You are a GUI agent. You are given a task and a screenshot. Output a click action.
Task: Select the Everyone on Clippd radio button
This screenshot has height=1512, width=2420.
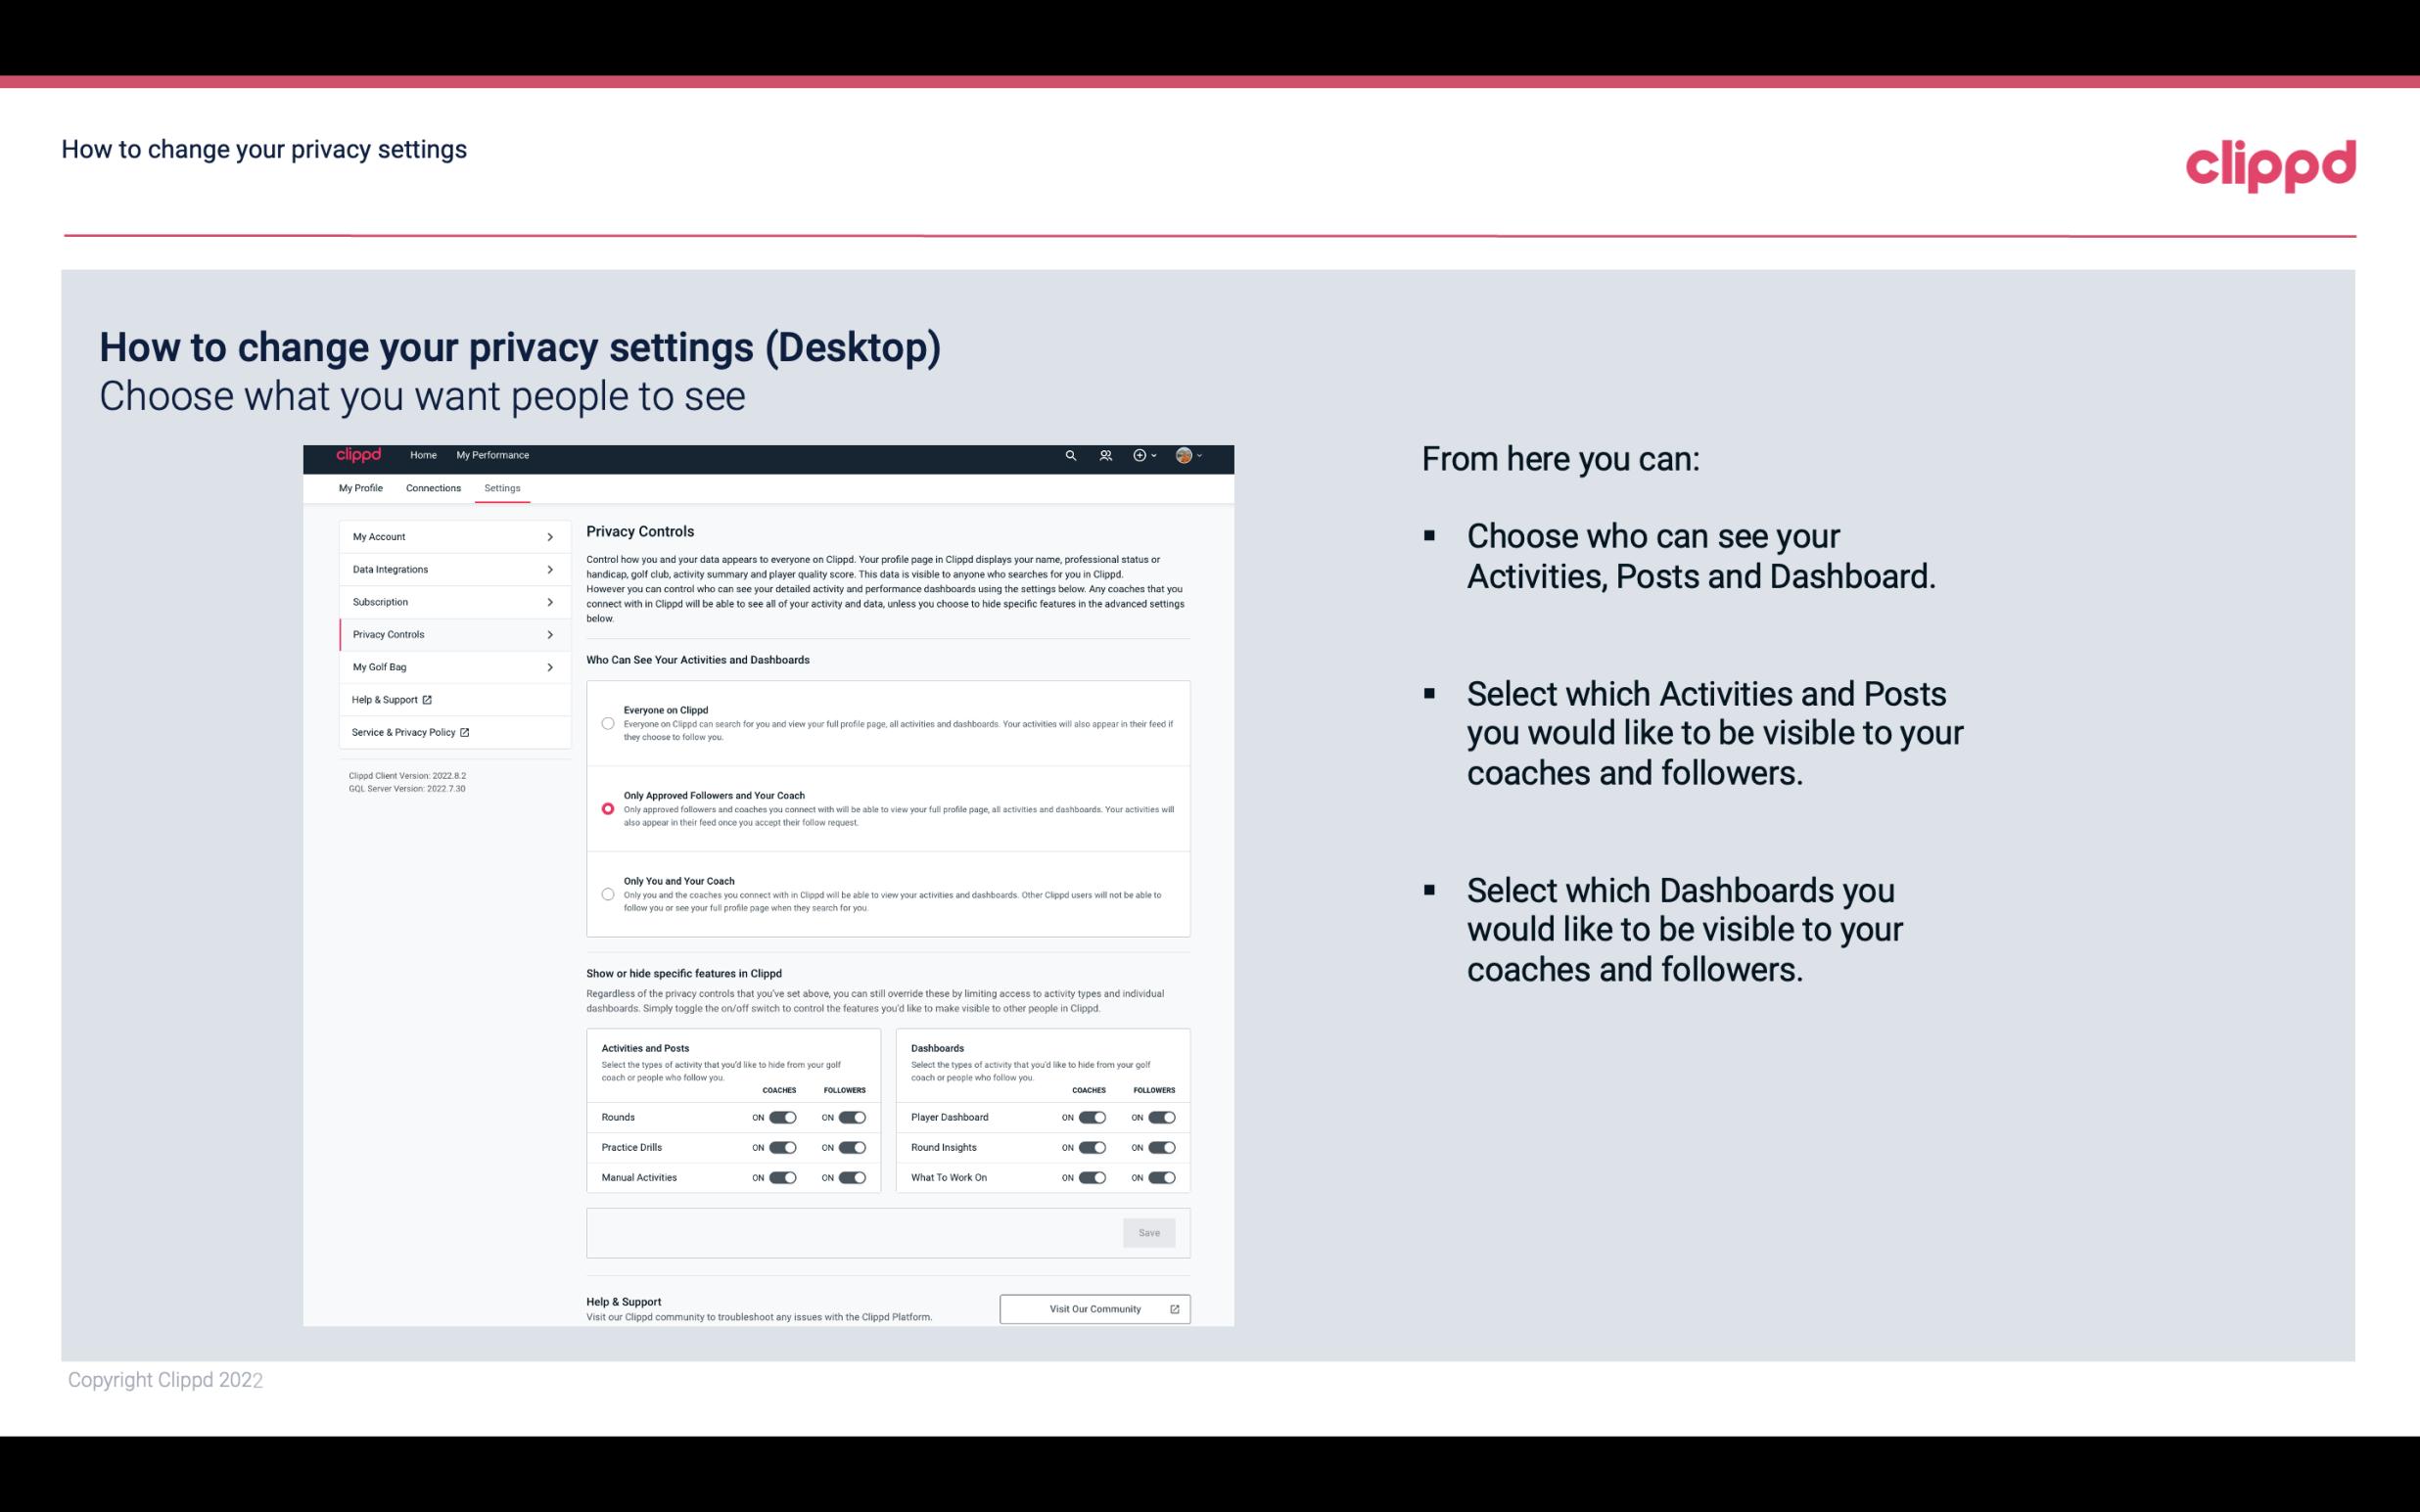[608, 721]
